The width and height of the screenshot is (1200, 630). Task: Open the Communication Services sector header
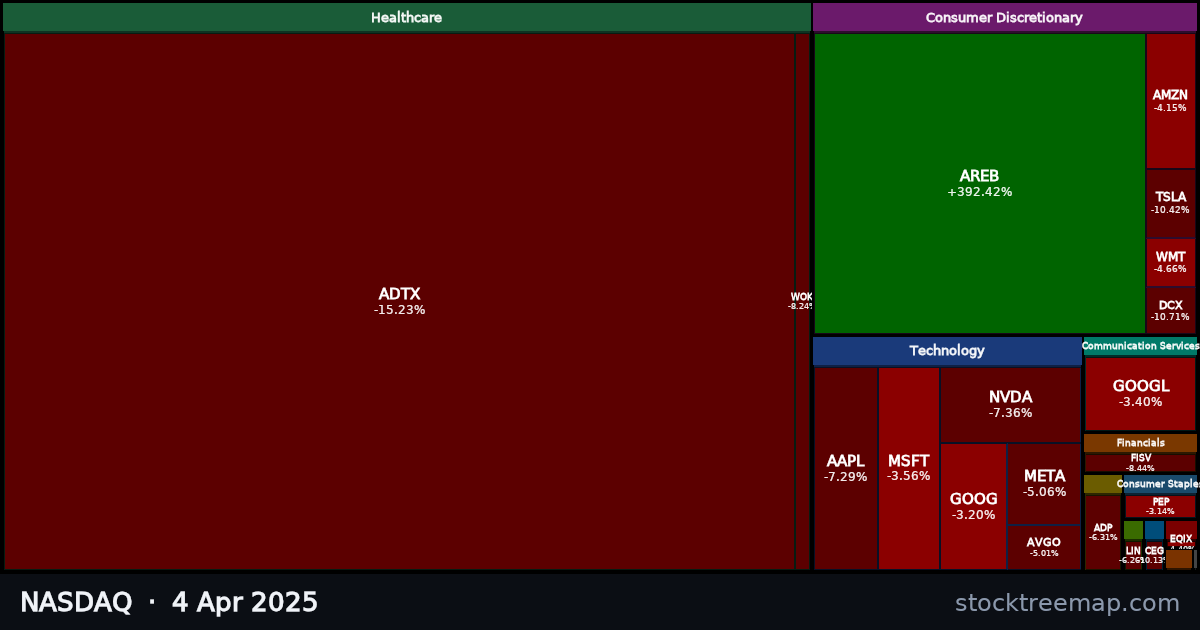click(x=1140, y=346)
